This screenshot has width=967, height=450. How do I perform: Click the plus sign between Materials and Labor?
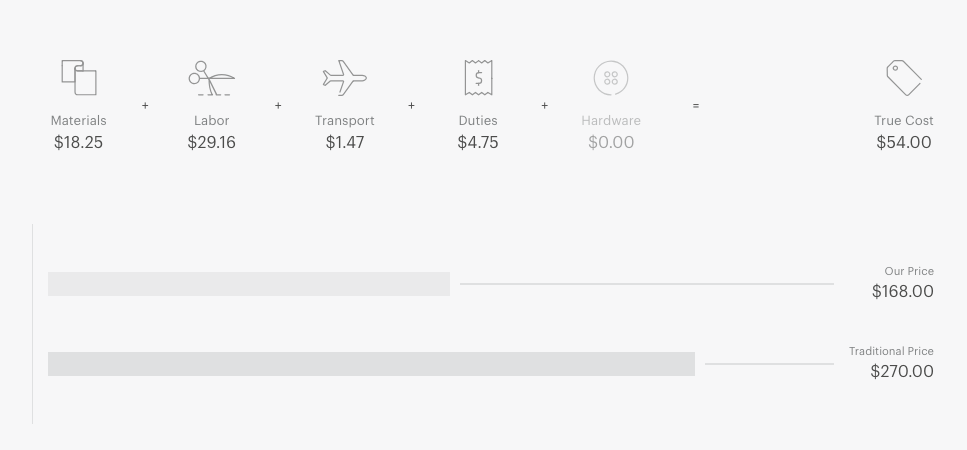pyautogui.click(x=145, y=106)
